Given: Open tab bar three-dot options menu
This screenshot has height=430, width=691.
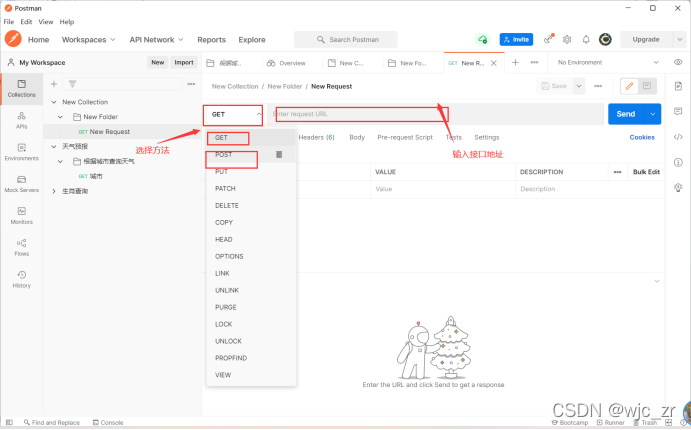Looking at the screenshot, I should pos(535,63).
